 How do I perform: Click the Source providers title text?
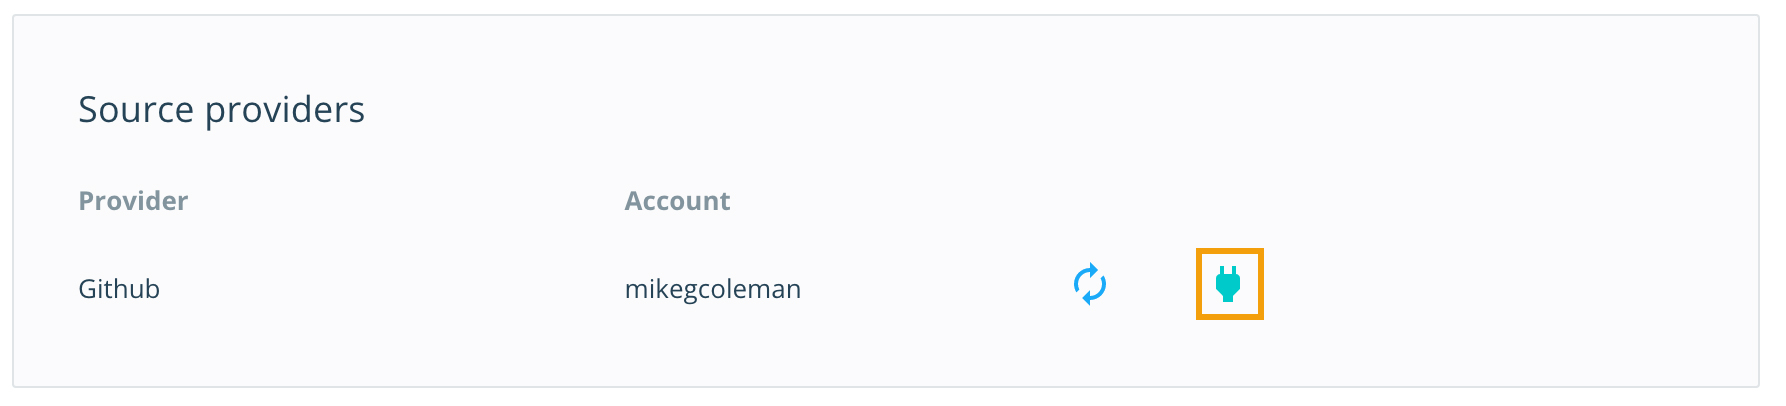pos(221,109)
